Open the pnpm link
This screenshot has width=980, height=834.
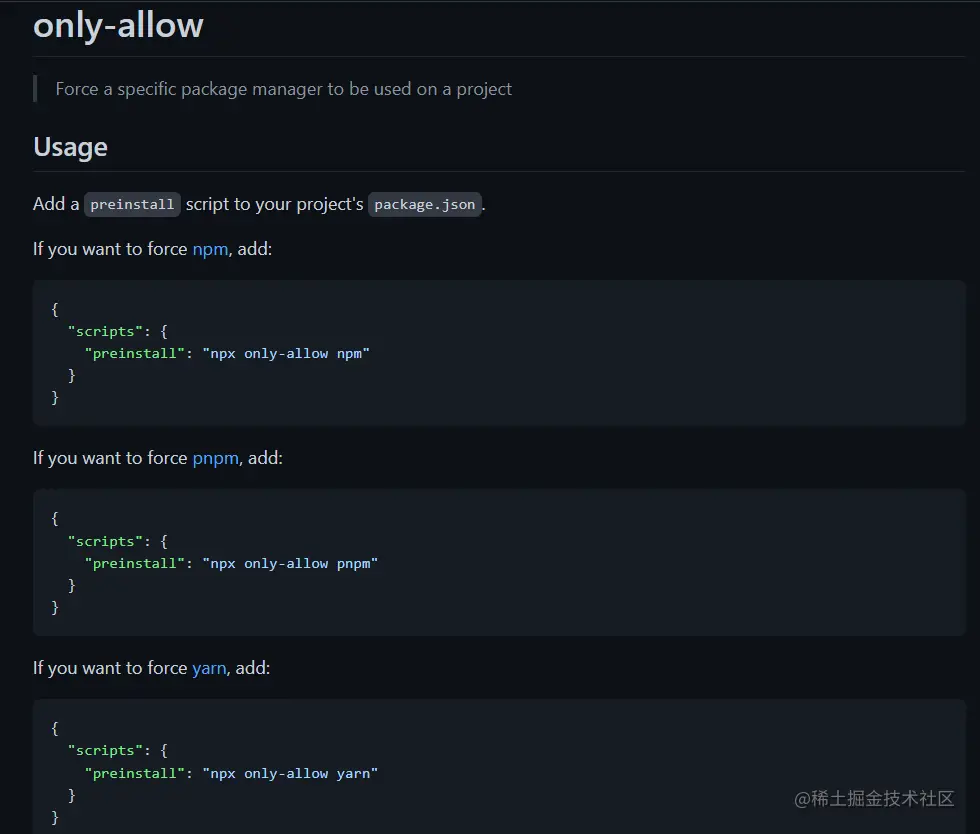(x=215, y=458)
